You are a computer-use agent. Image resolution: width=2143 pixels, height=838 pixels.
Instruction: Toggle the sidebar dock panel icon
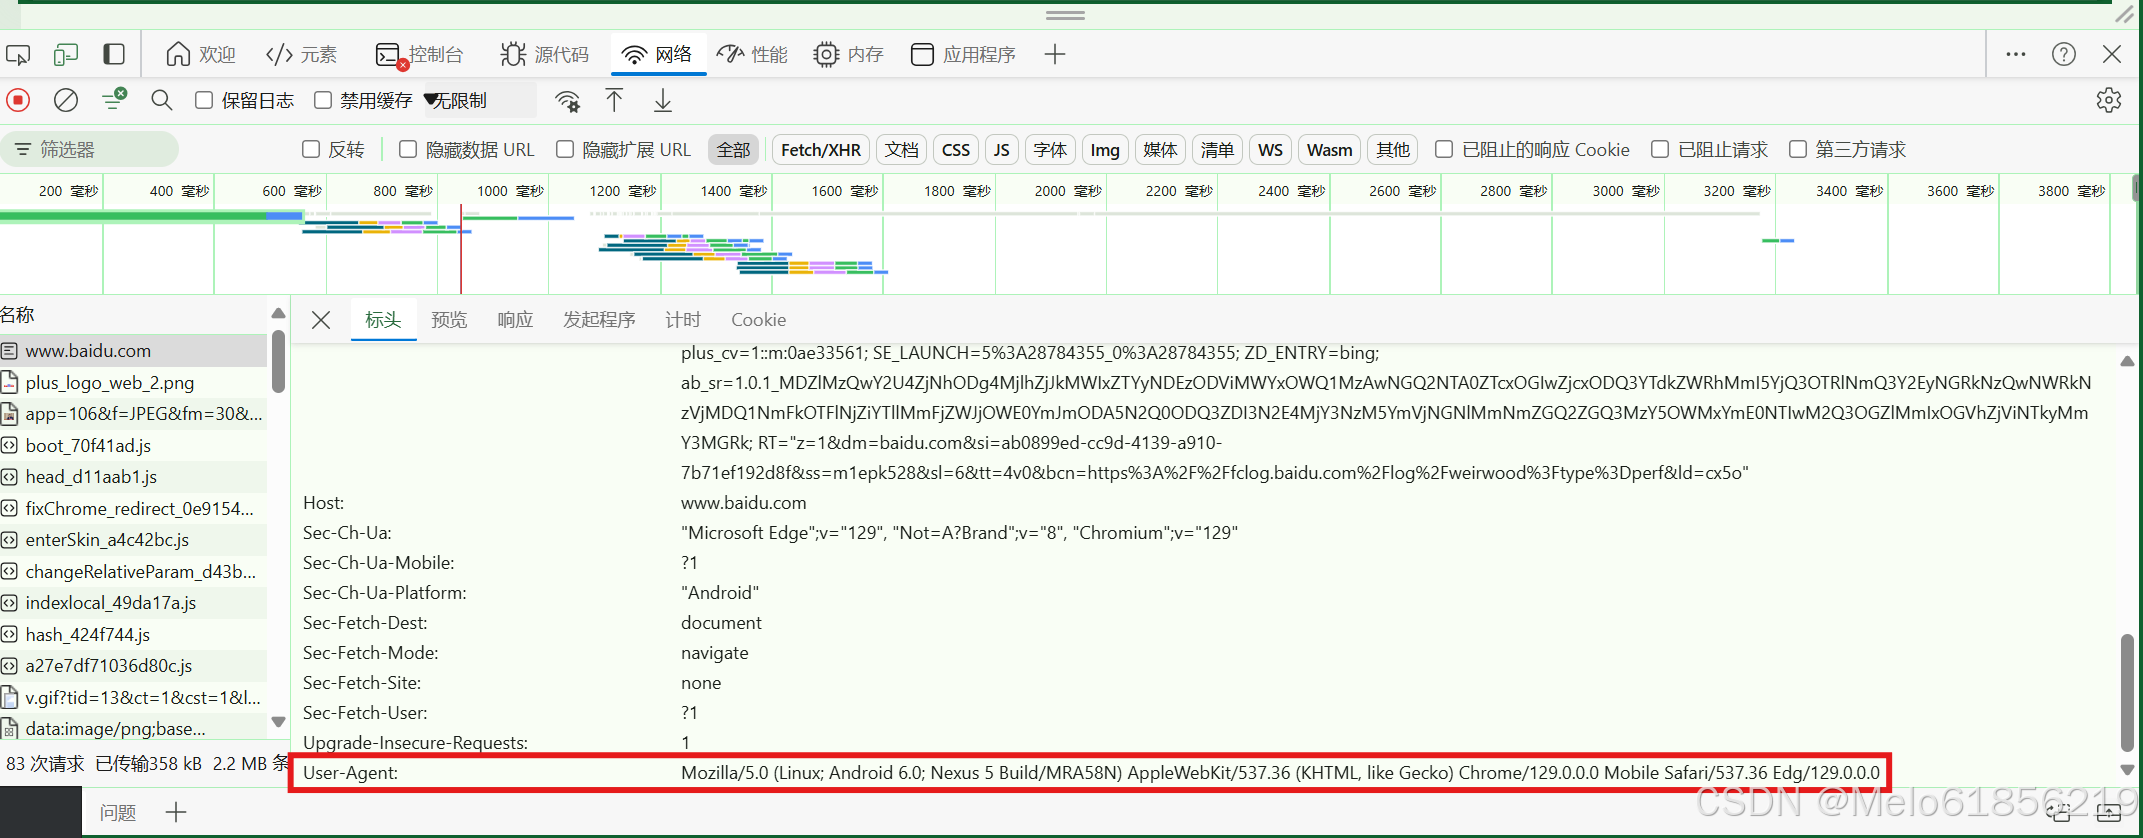point(114,54)
